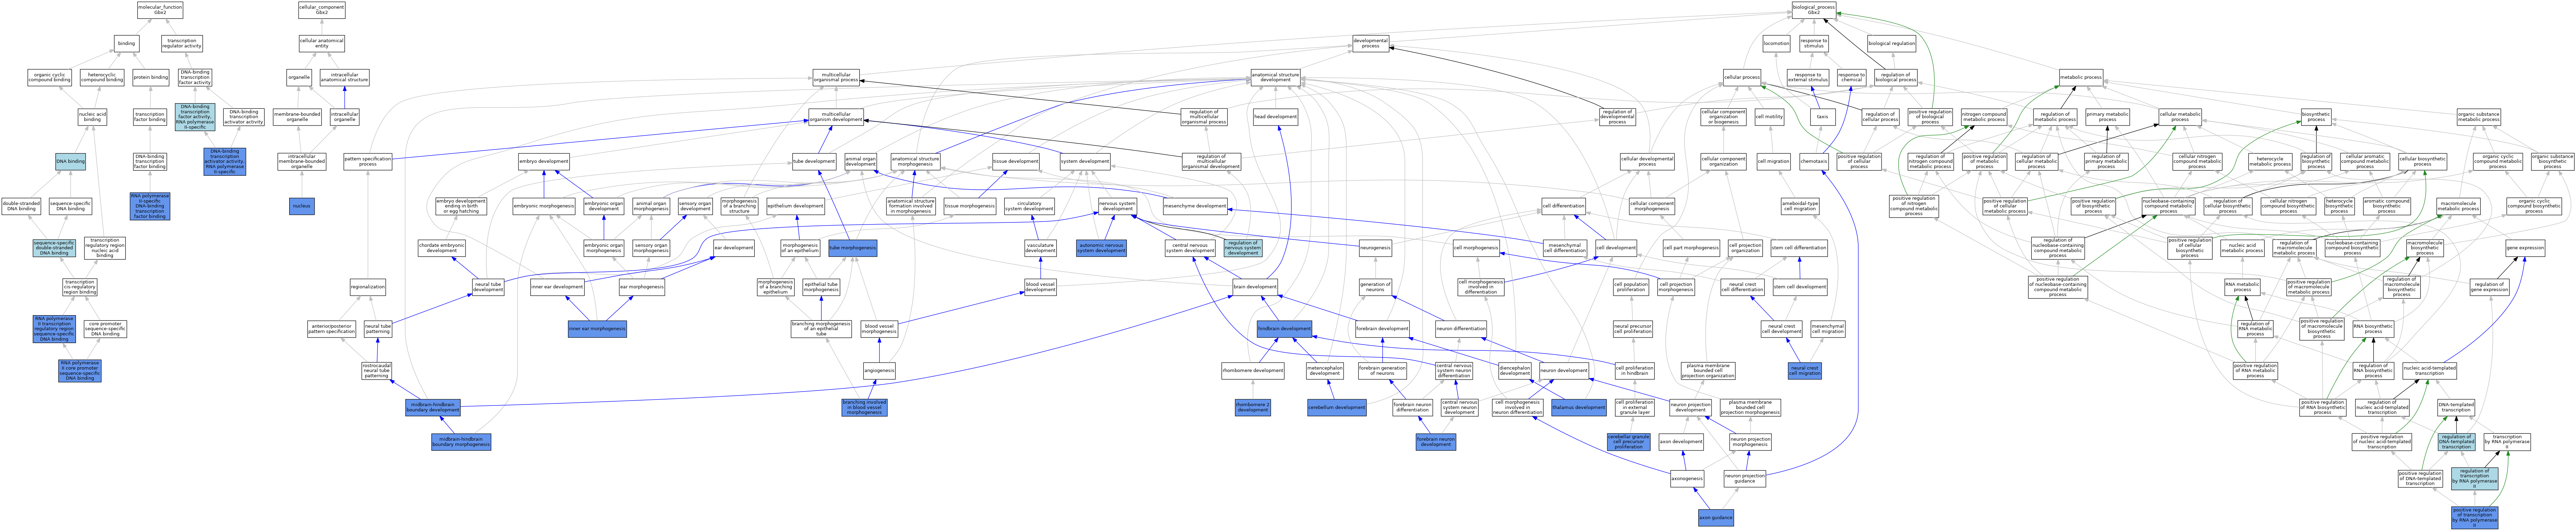Select the nucleic acid metabolic process node
Screen dimensions: 2576x531
[2242, 248]
